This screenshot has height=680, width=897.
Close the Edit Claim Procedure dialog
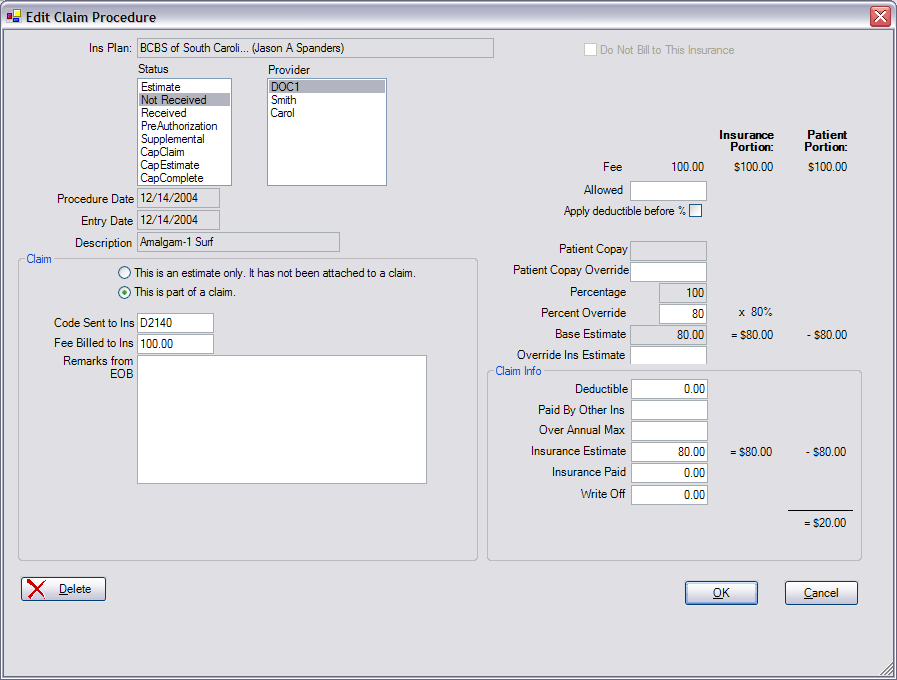879,17
